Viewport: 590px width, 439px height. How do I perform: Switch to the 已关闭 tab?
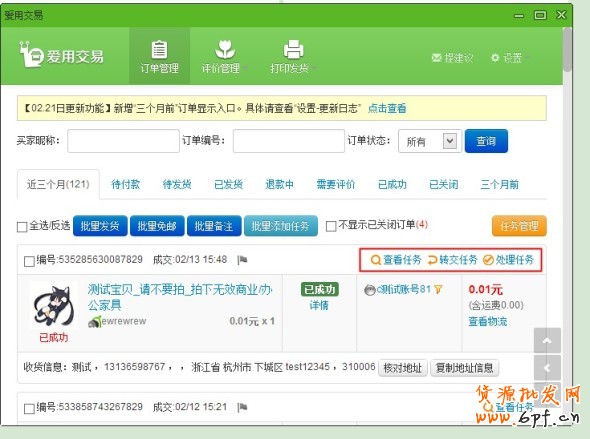(444, 184)
